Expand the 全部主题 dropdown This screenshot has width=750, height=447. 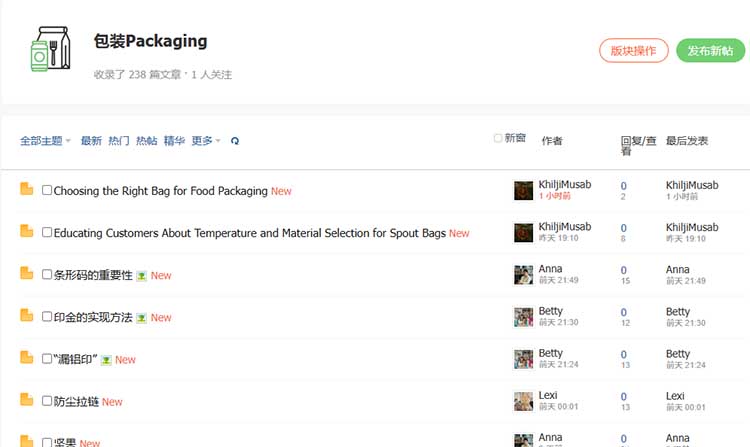[45, 141]
